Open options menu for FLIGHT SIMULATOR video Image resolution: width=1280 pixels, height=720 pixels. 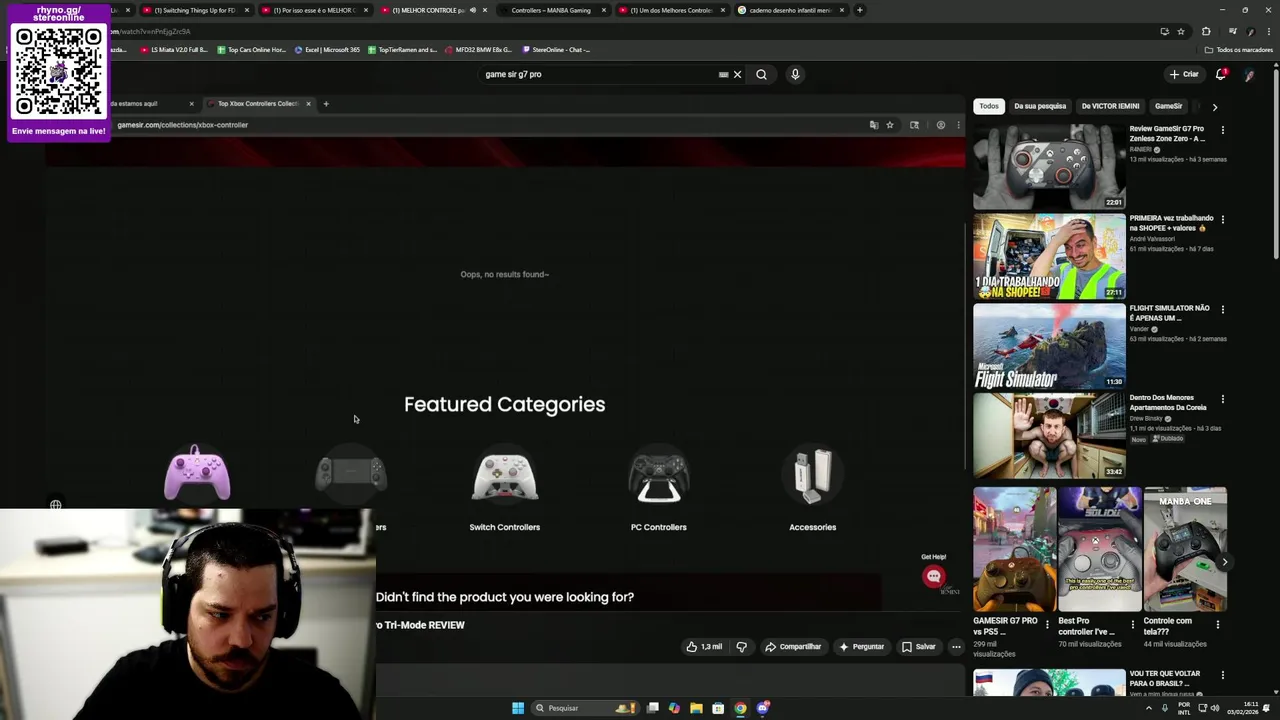coord(1222,309)
